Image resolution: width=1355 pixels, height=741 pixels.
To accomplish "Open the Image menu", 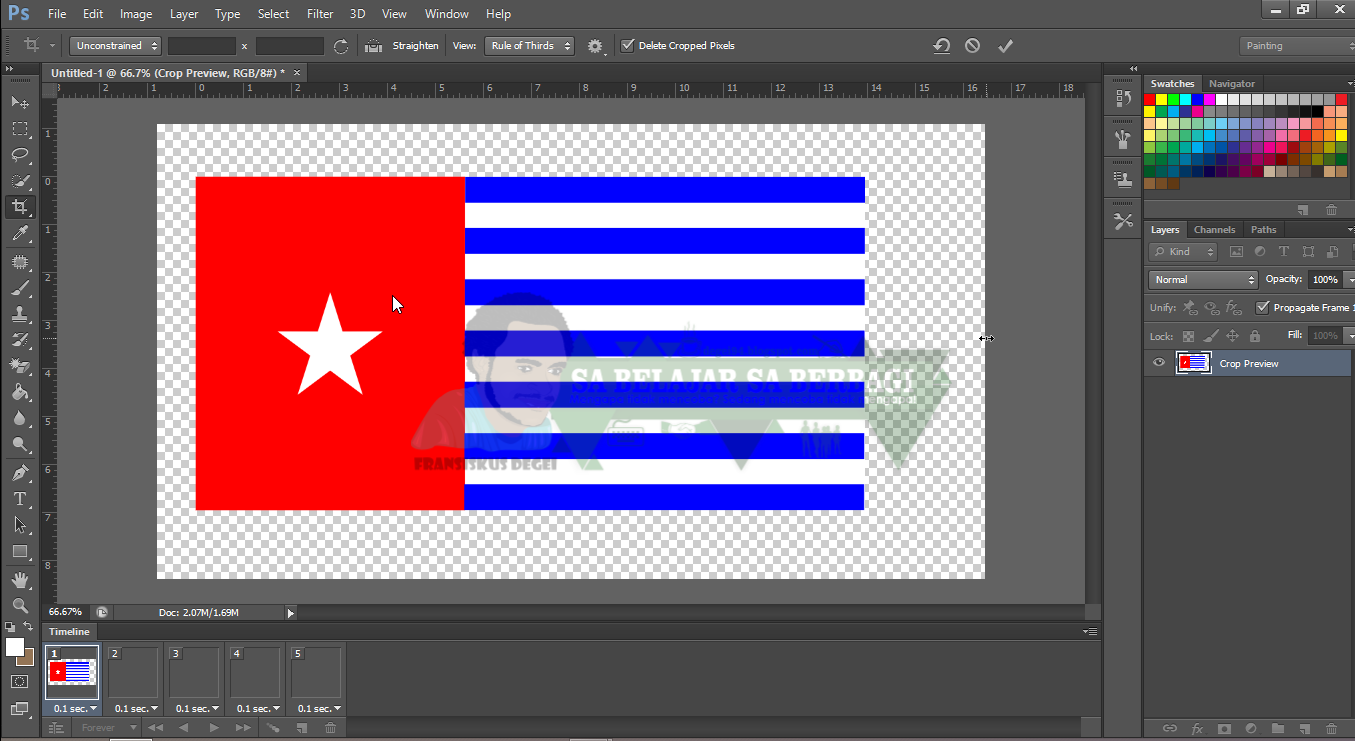I will click(x=136, y=14).
